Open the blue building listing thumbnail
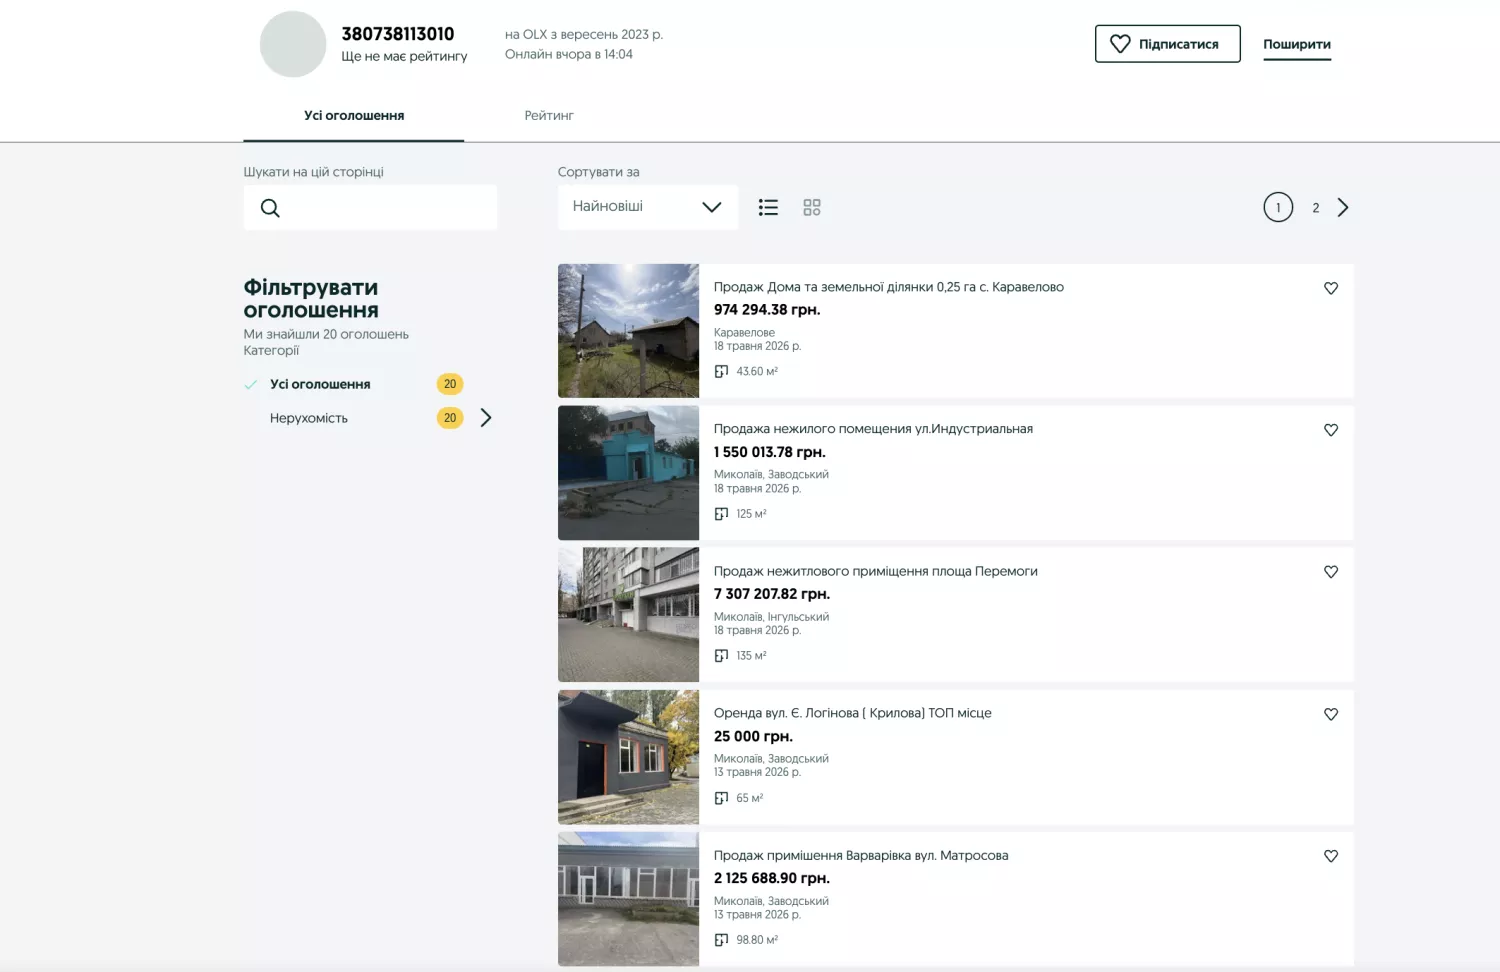 [628, 473]
